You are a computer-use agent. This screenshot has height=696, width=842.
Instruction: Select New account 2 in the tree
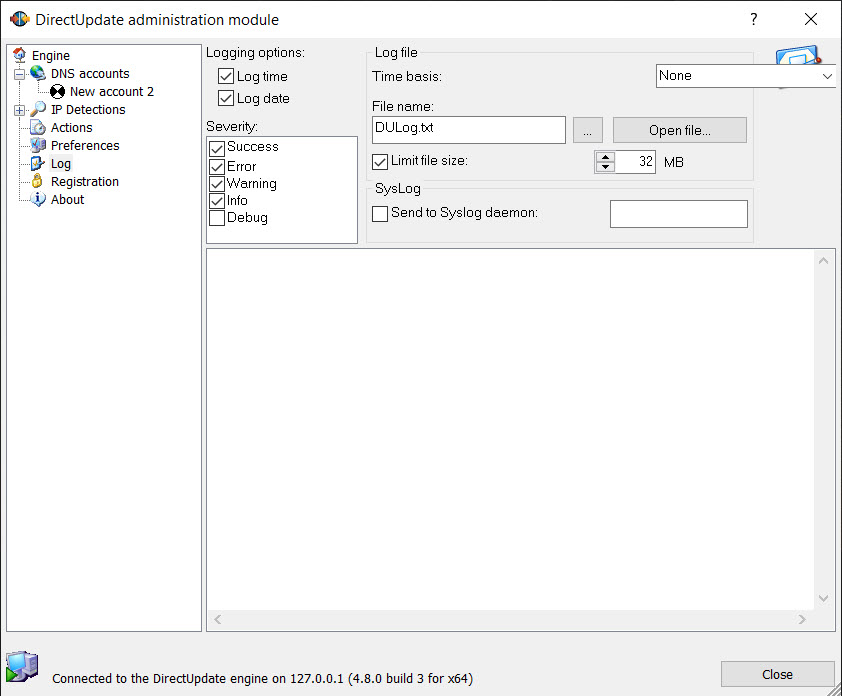pos(112,91)
